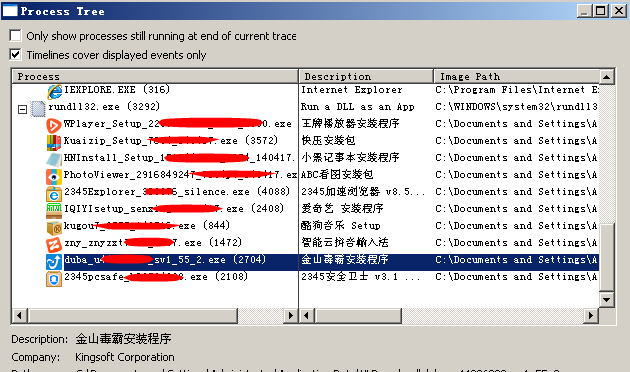Screen dimensions: 630x372
Task: Click the '智能云拼音输入法' description cell
Action: (345, 243)
